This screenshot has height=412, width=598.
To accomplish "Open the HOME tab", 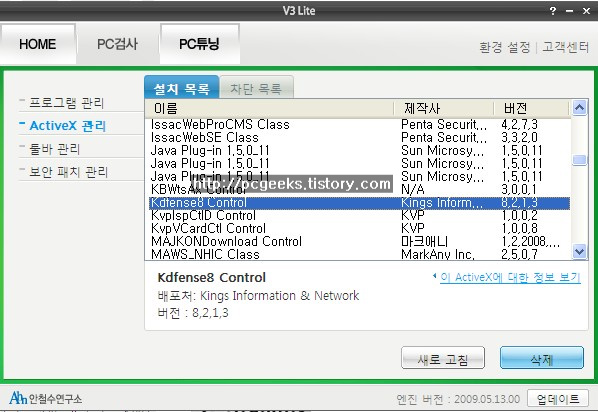I will 38,44.
